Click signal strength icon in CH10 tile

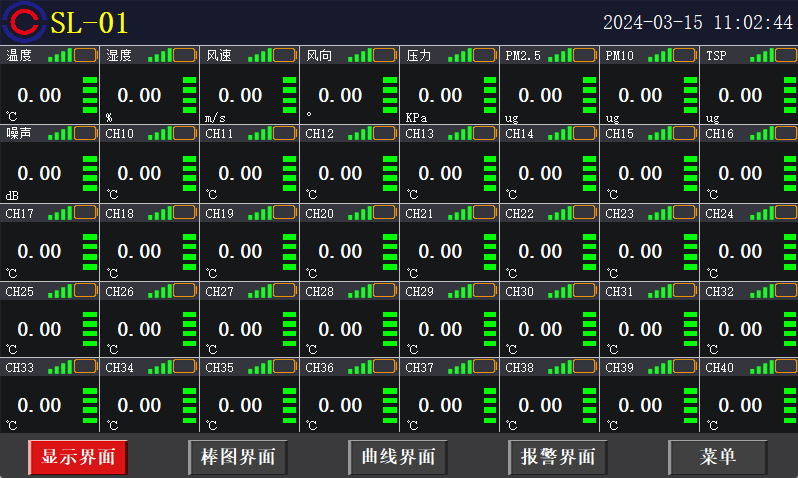pos(160,134)
